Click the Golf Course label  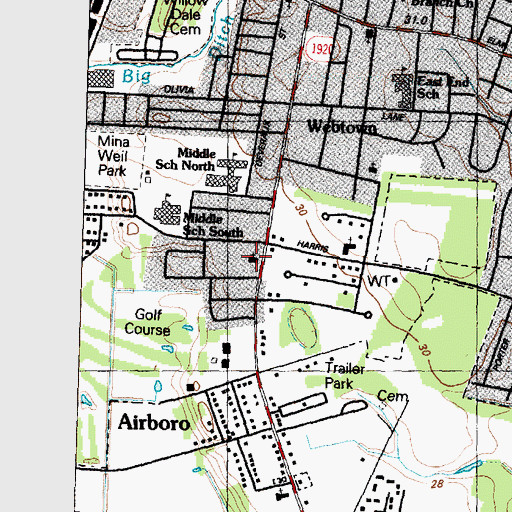click(x=147, y=322)
